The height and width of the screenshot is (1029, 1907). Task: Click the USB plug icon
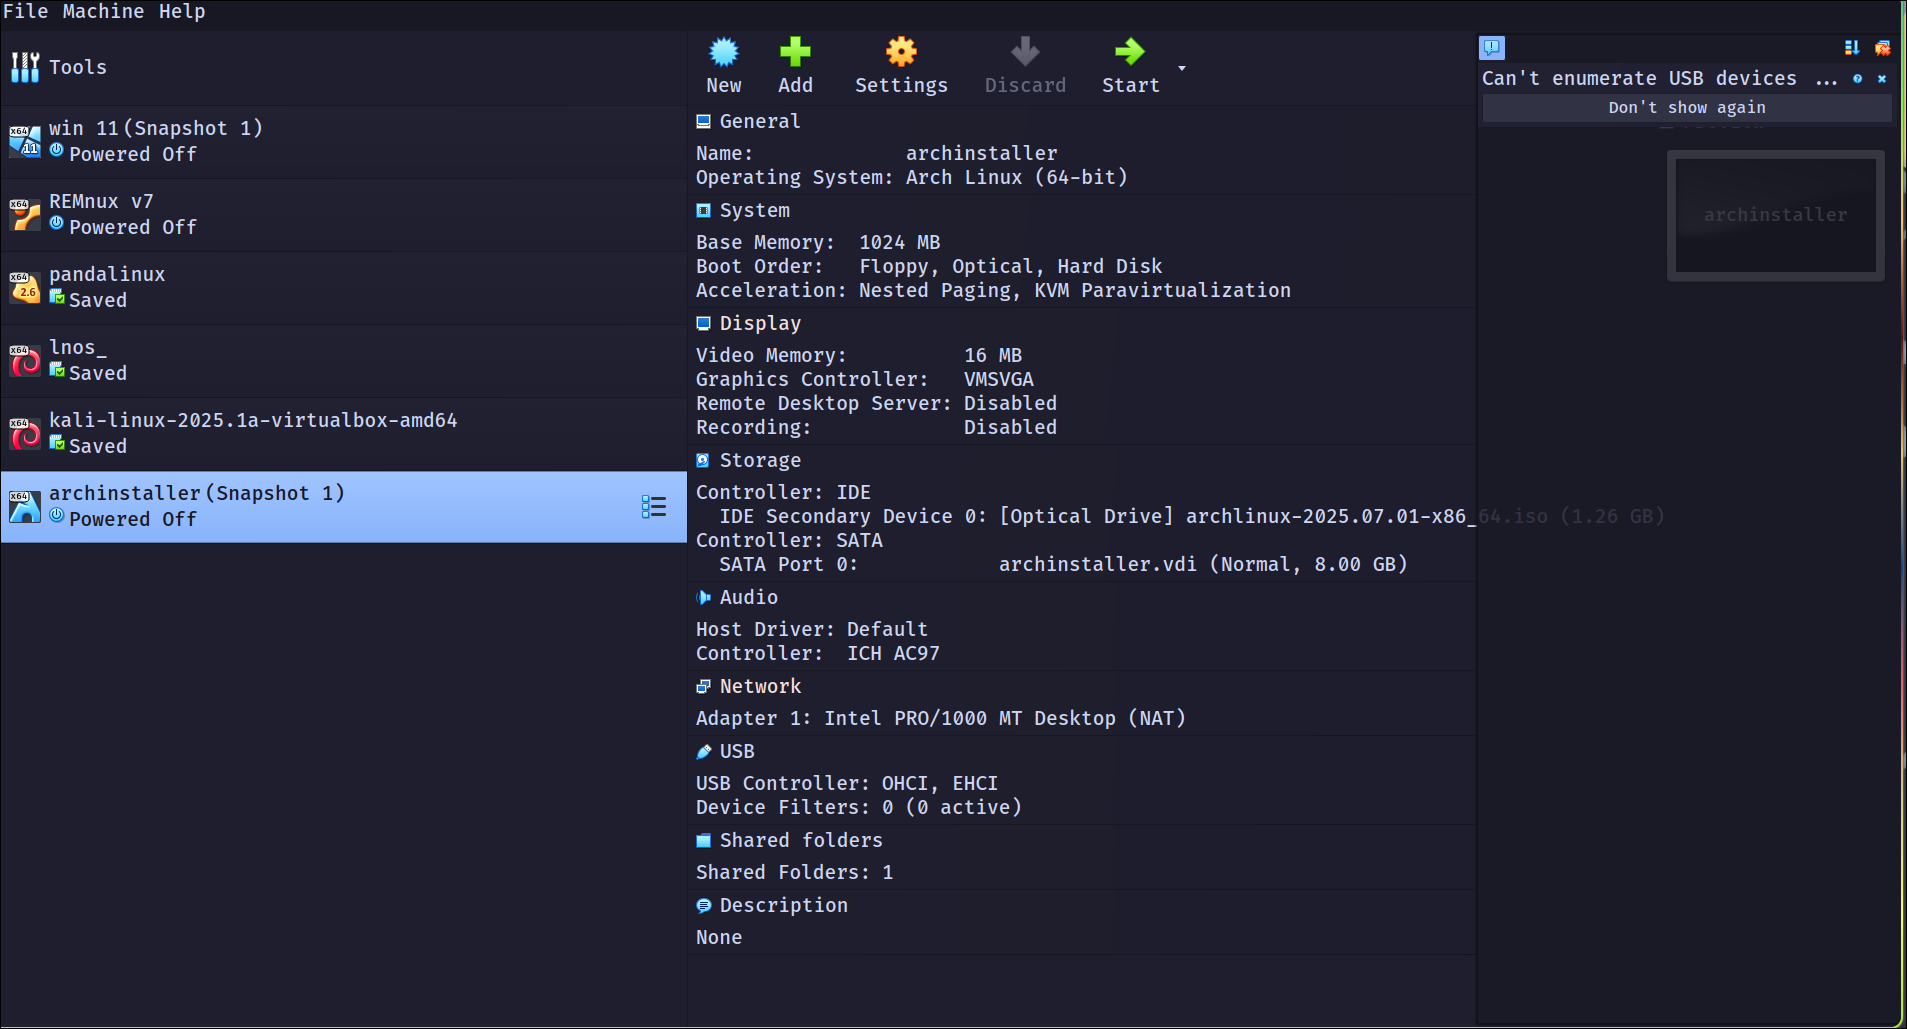(x=704, y=751)
